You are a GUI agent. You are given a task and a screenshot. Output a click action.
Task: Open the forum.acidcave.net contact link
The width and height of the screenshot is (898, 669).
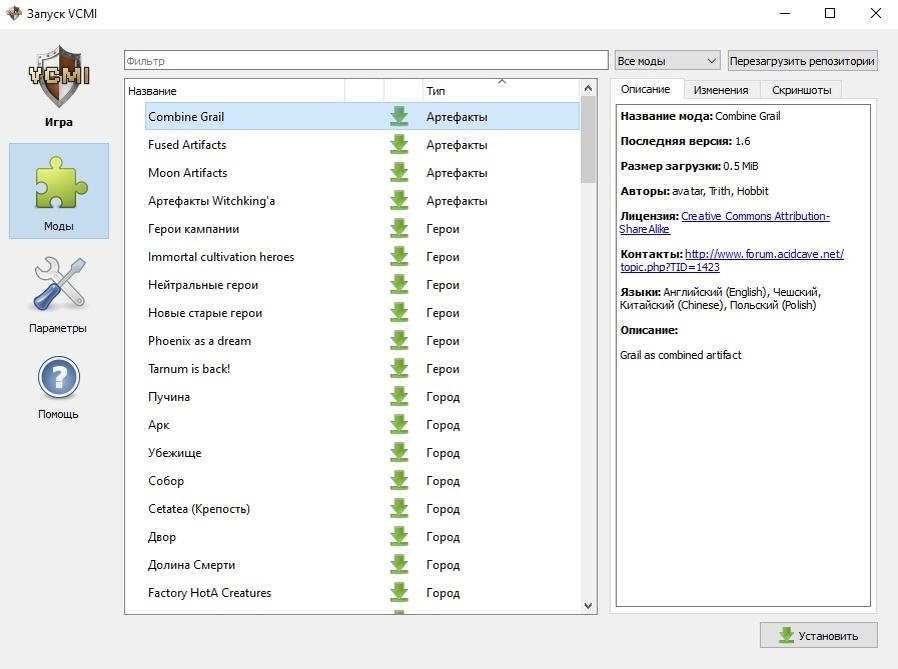click(x=732, y=260)
